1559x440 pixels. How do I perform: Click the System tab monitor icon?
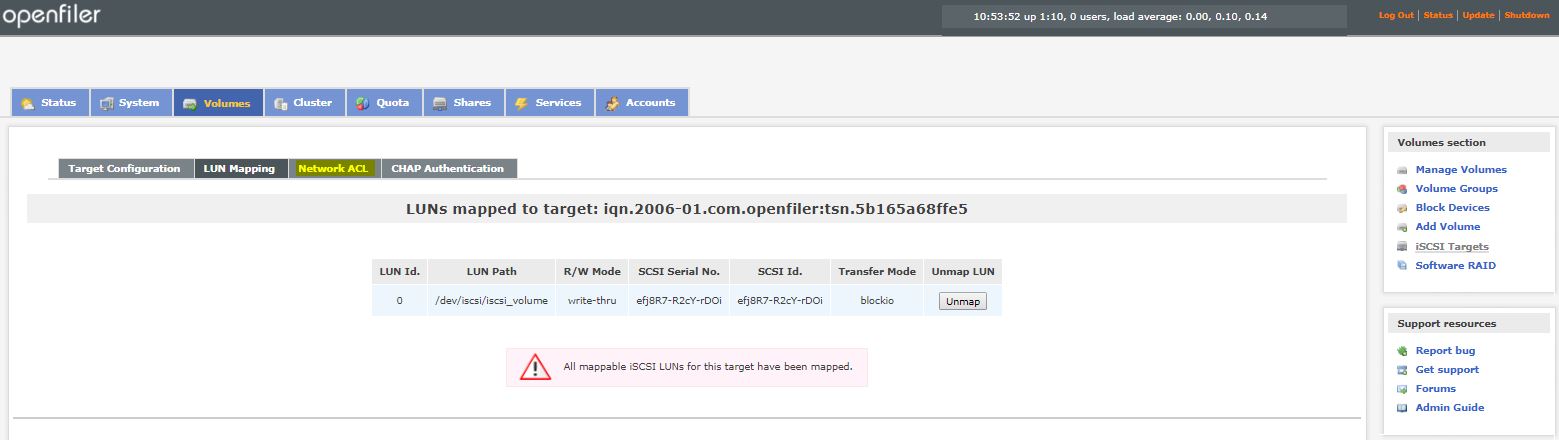106,103
